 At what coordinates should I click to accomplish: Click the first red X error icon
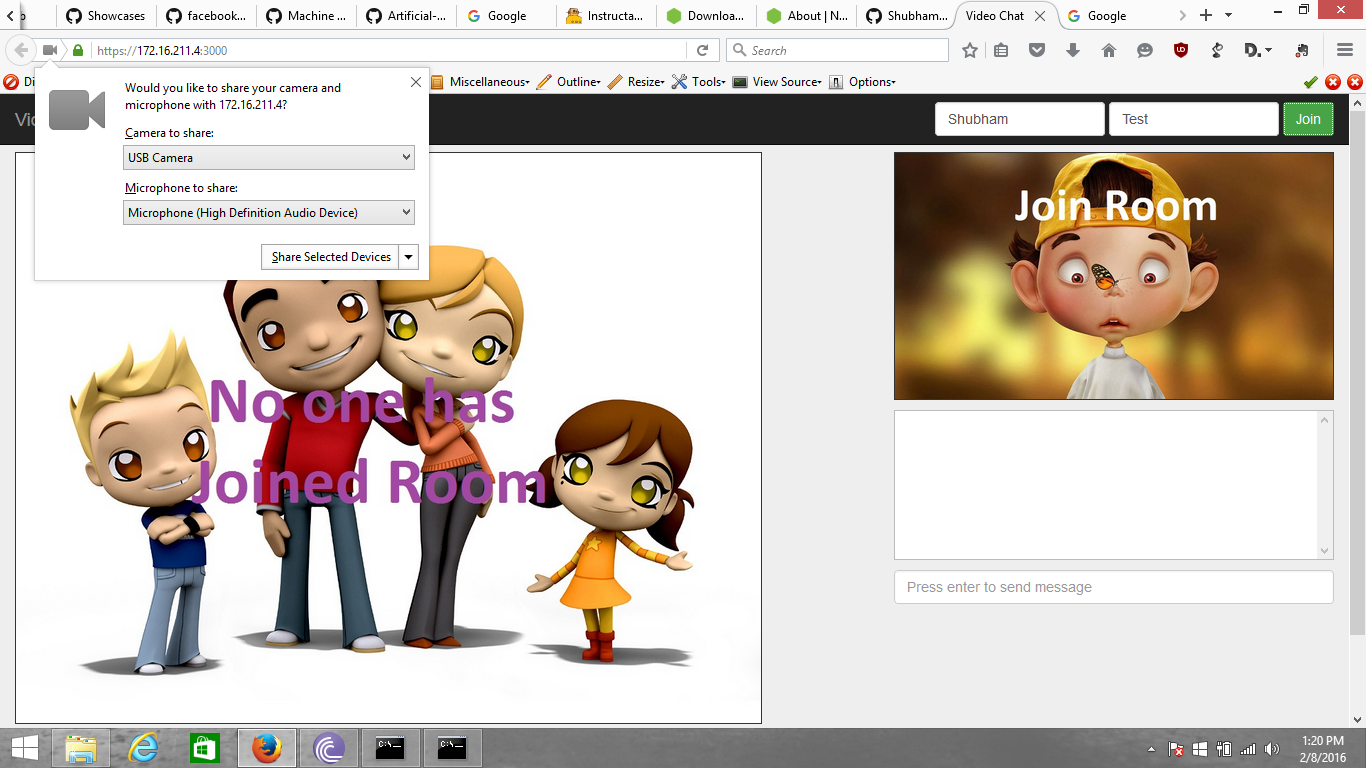(1333, 82)
